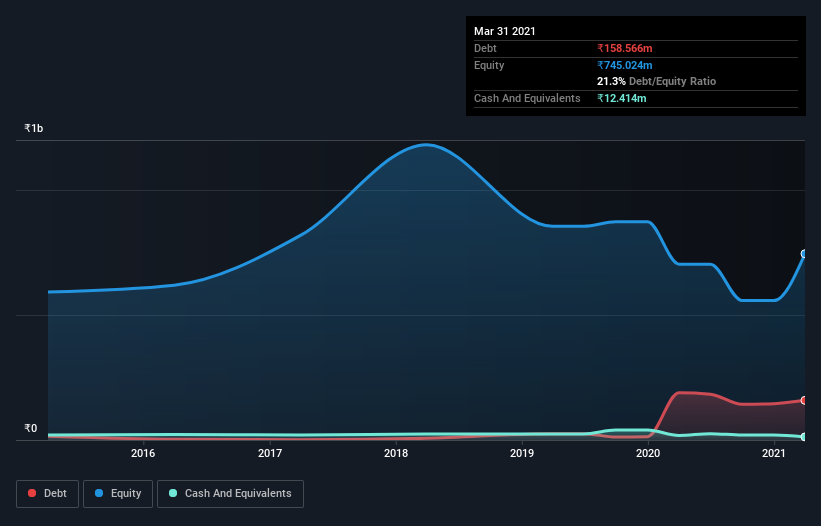Select the teal Cash data point marker at chart end
Screen dimensions: 821x526
coord(804,437)
